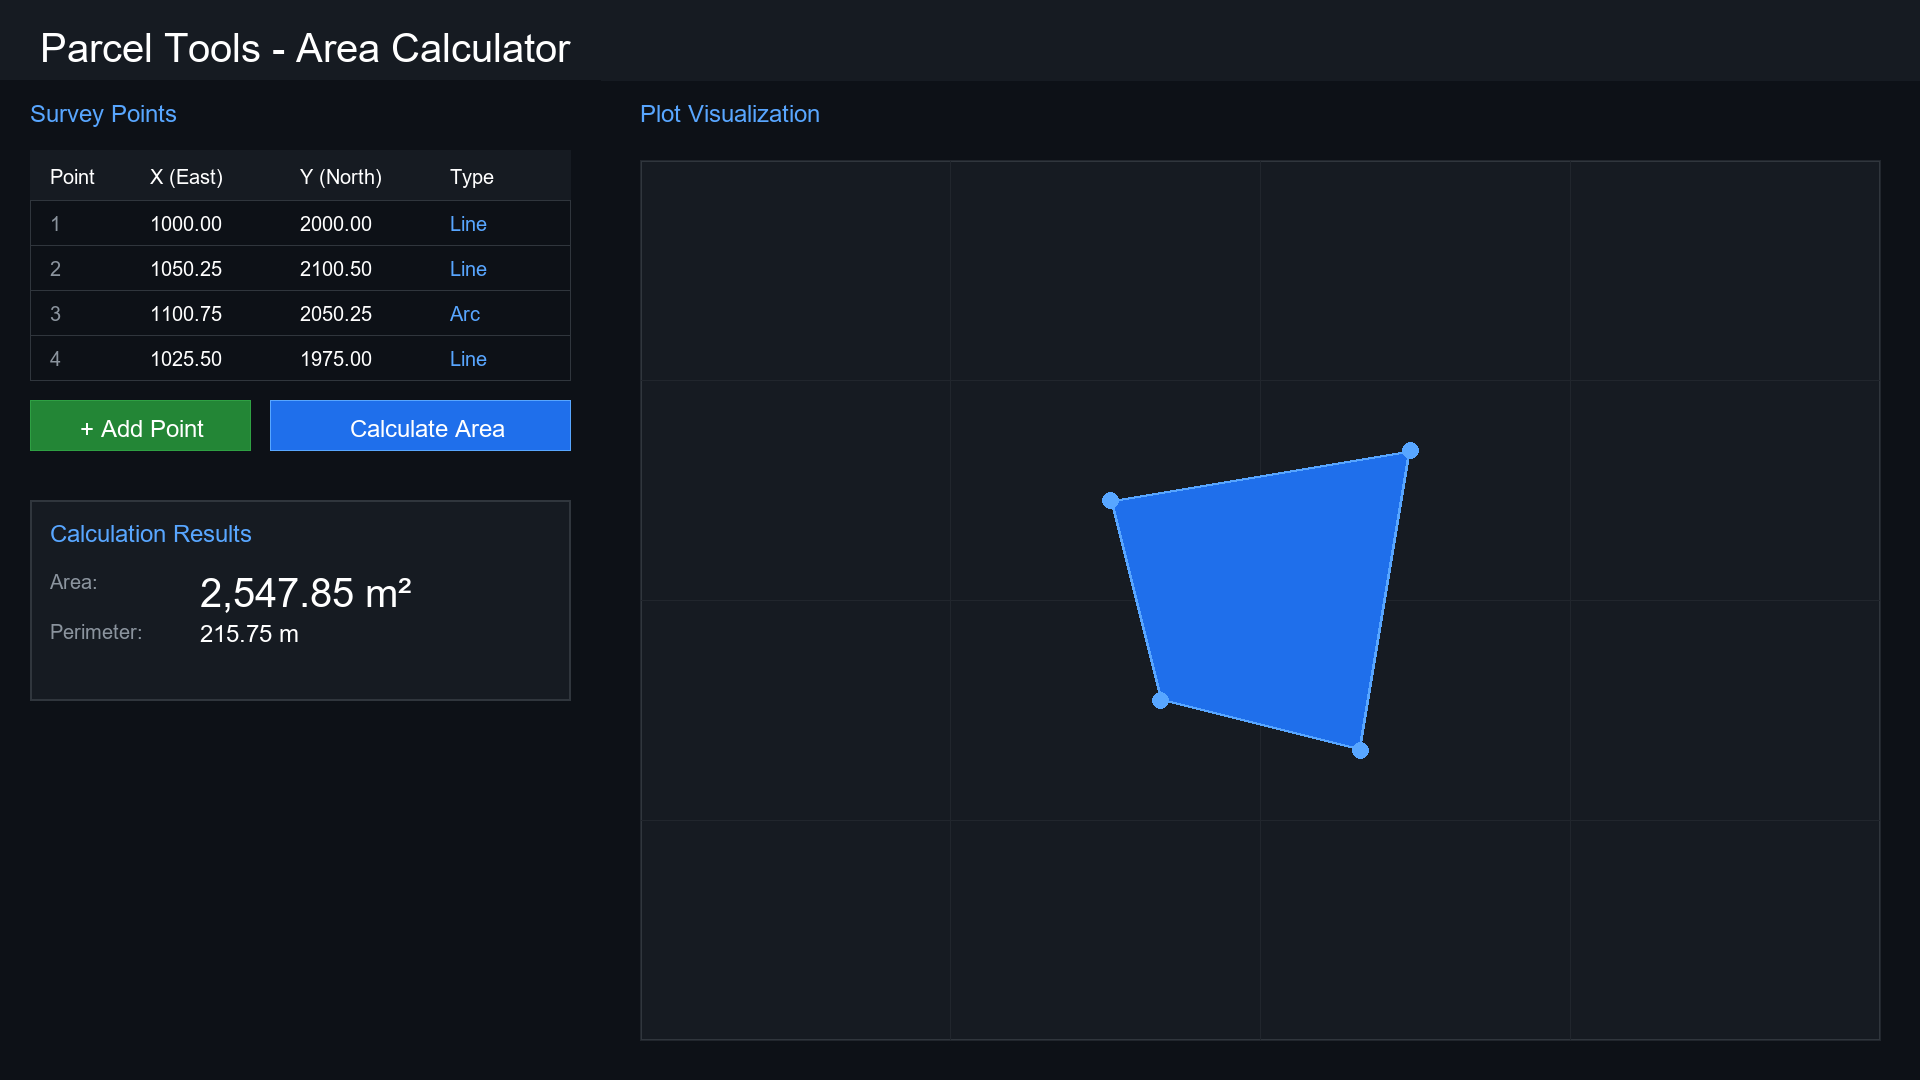
Task: Edit the X coordinate 1000.00 of point 1
Action: (x=186, y=223)
